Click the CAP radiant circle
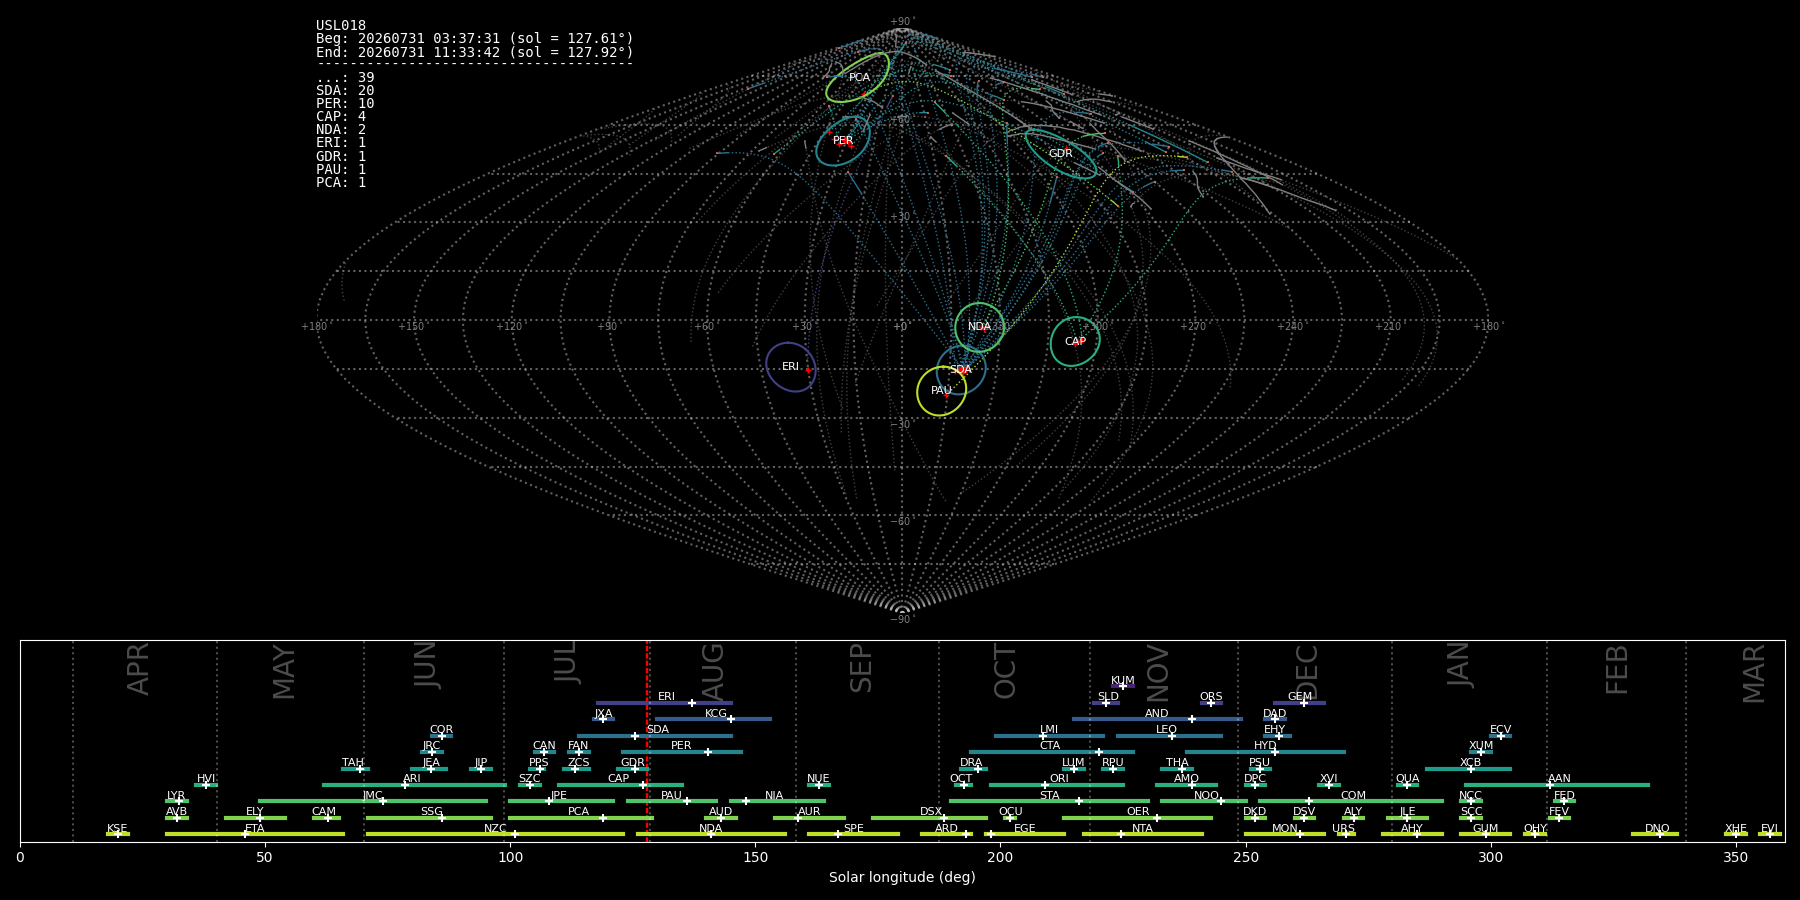The height and width of the screenshot is (900, 1800). click(x=1075, y=342)
